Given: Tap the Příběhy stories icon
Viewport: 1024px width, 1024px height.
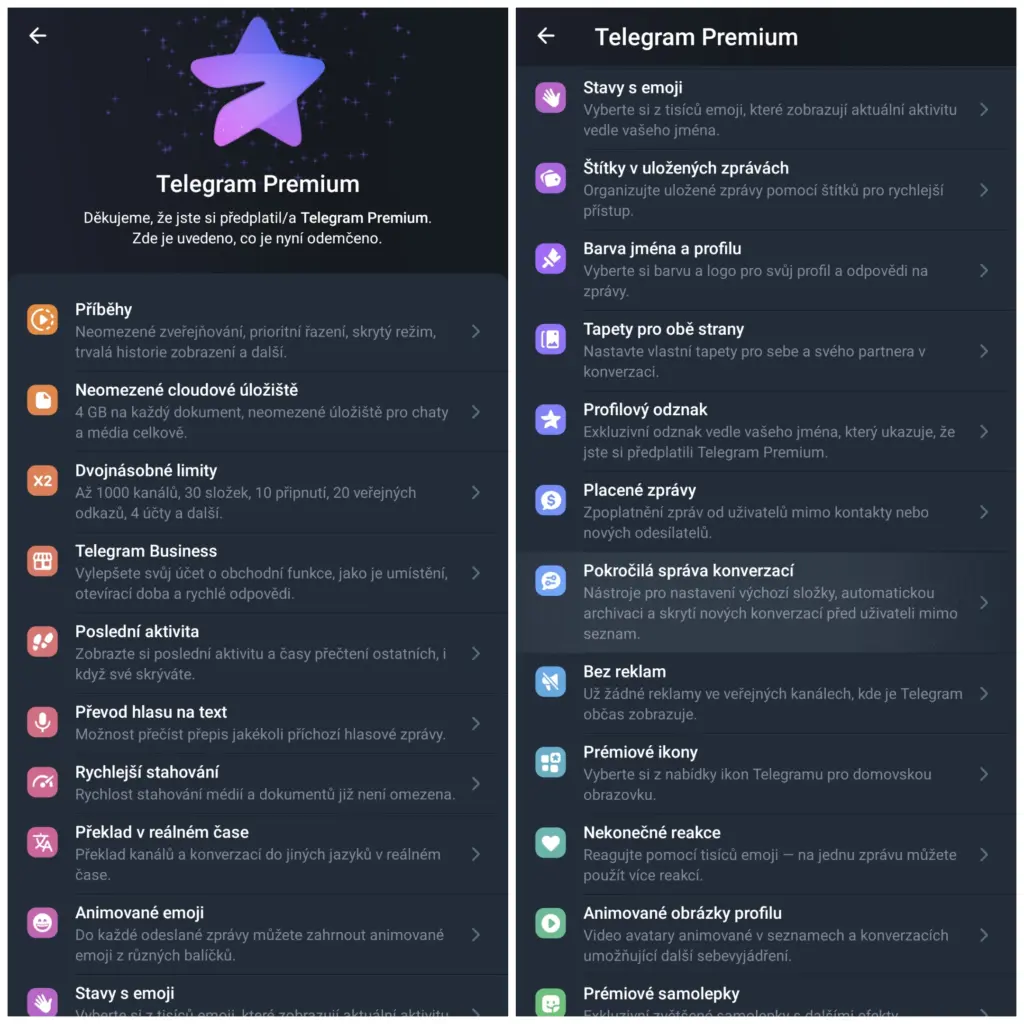Looking at the screenshot, I should point(42,319).
